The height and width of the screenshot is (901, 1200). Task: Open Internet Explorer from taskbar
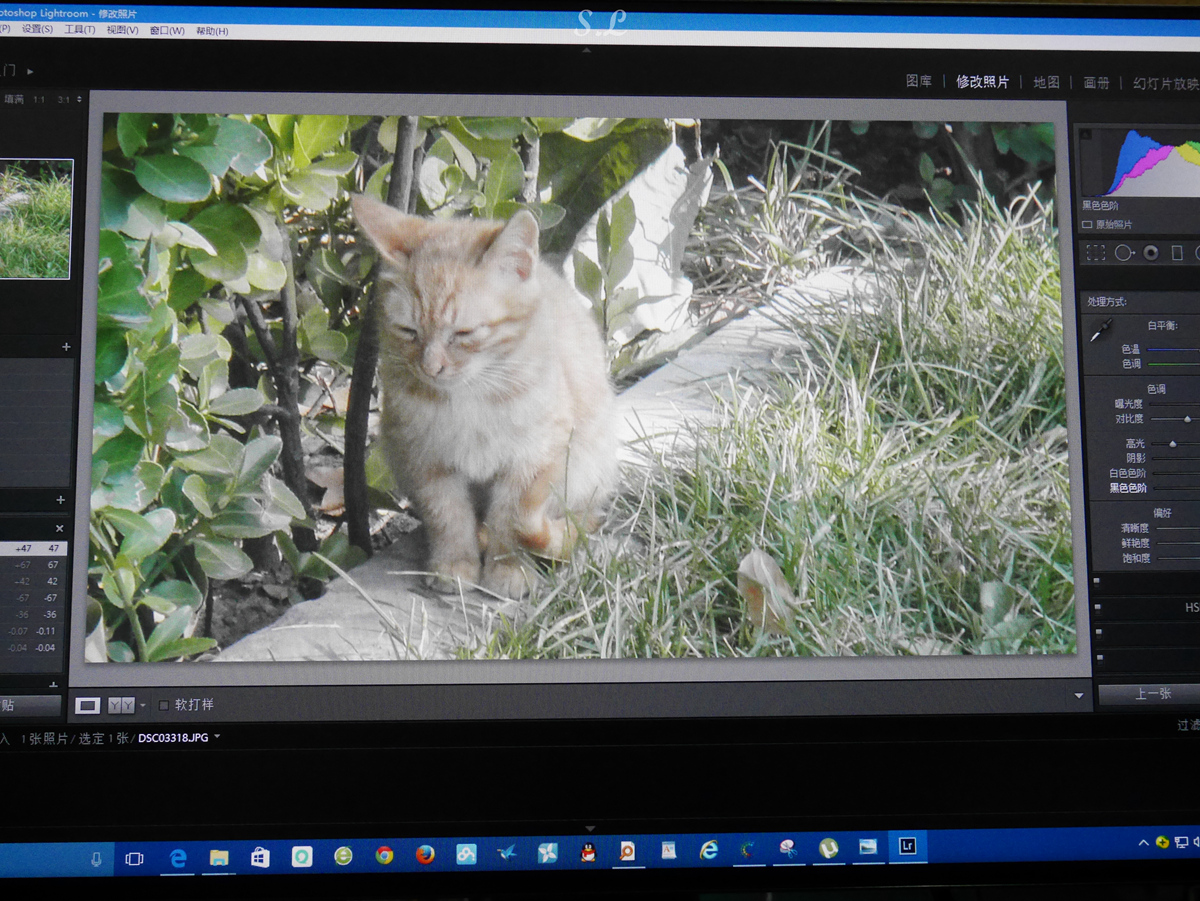[709, 850]
